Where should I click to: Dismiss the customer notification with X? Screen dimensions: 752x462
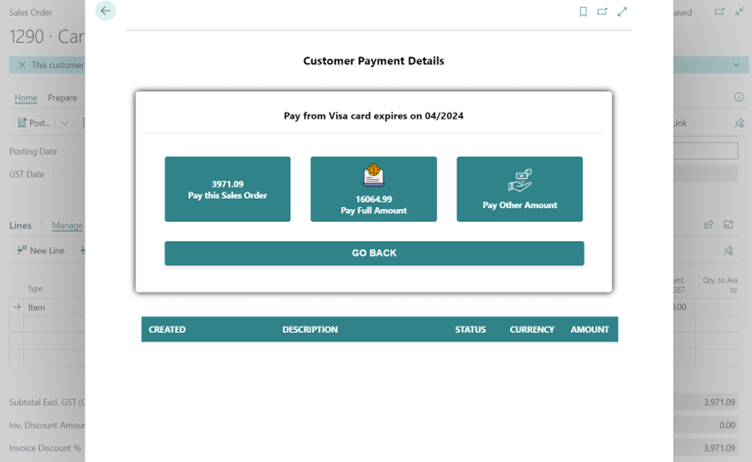tap(22, 65)
